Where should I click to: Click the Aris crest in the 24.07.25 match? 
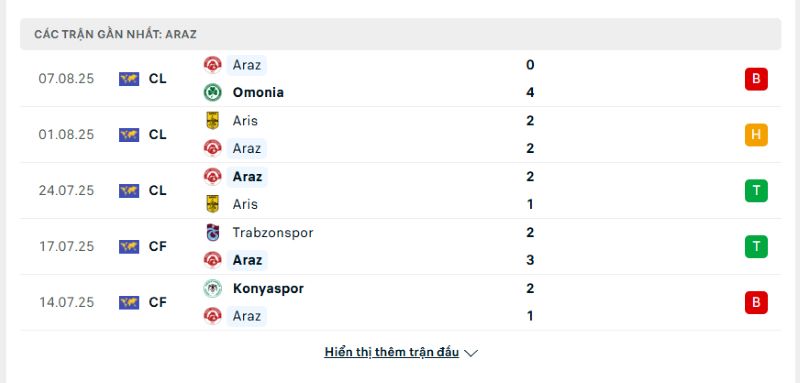(212, 204)
